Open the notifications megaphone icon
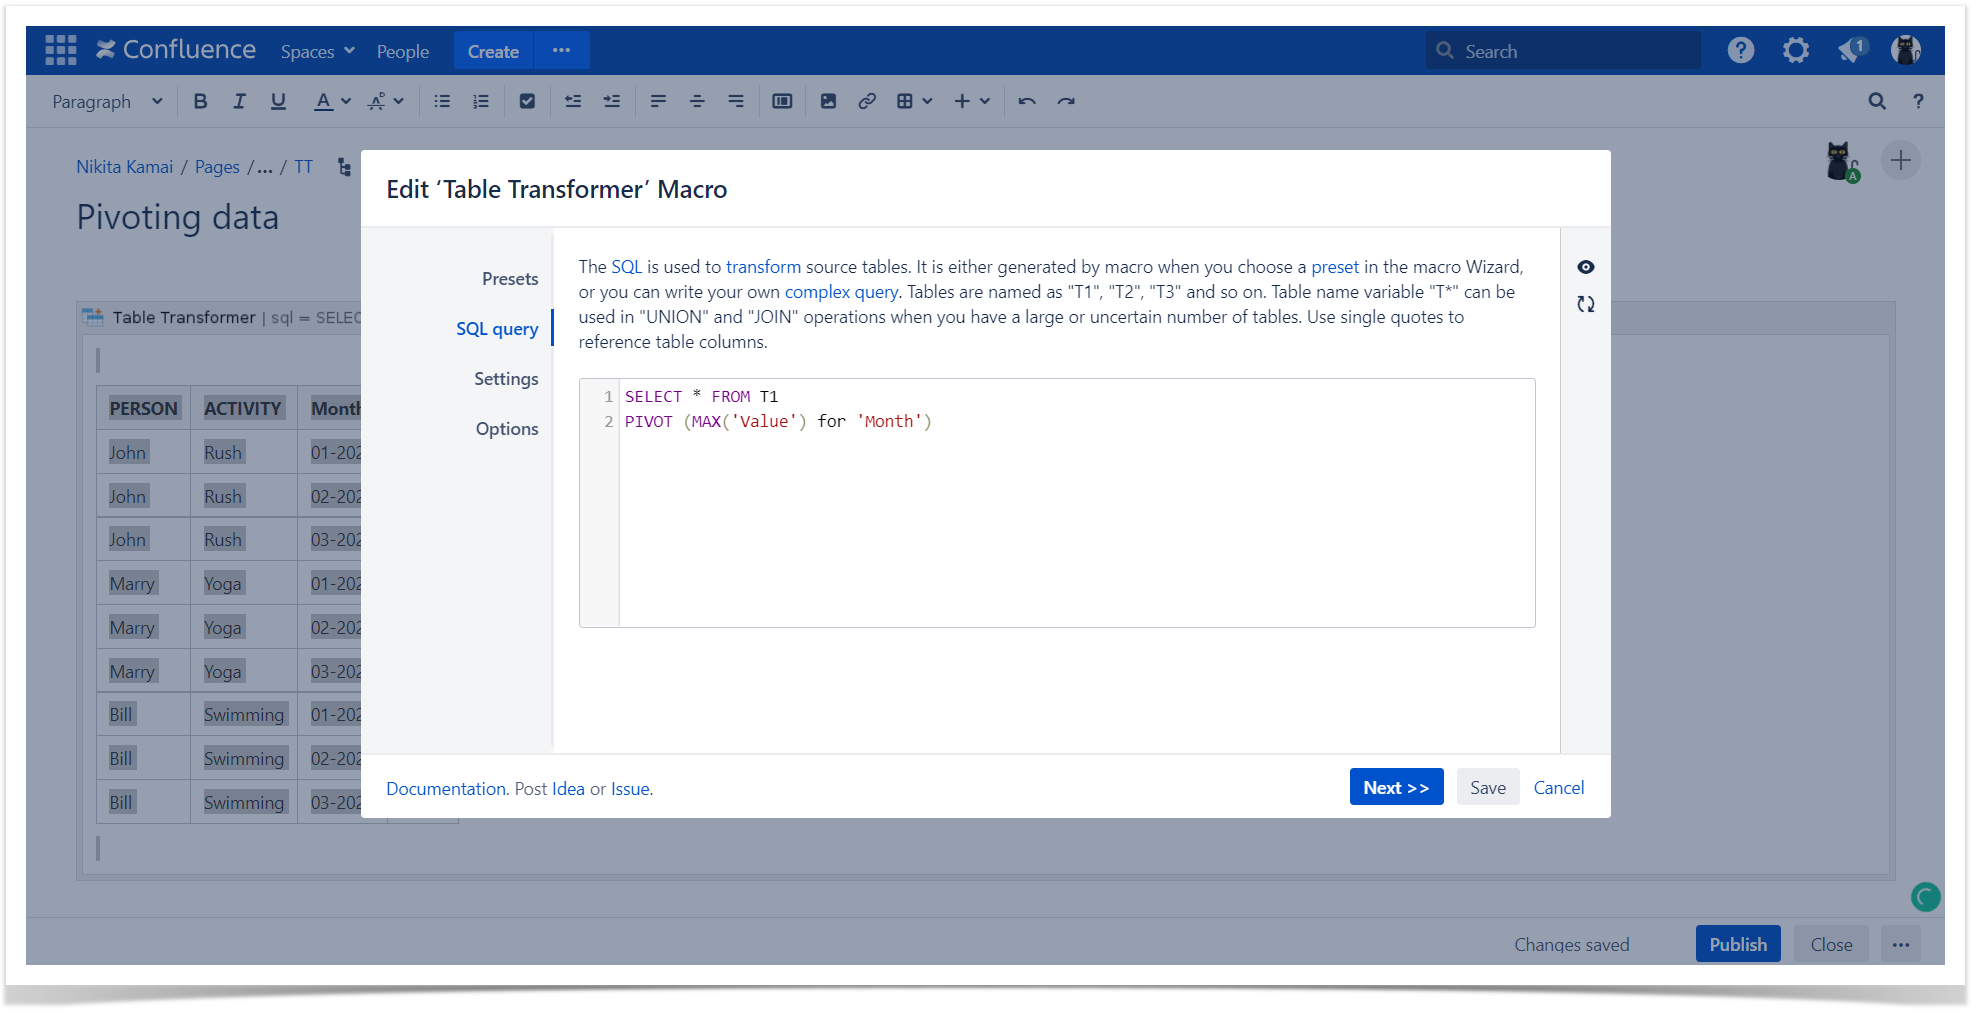Viewport: 1979px width, 1014px height. pos(1850,50)
